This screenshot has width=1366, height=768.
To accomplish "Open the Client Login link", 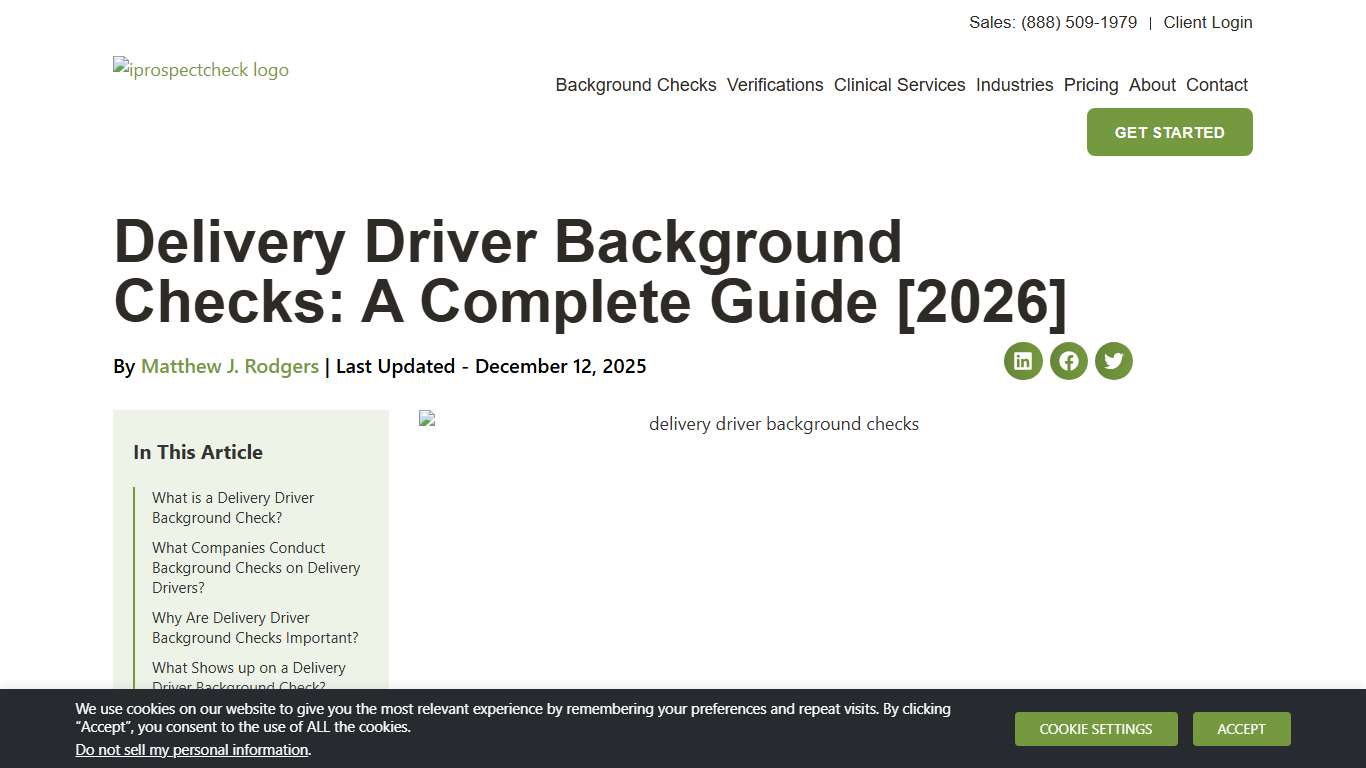I will tap(1207, 22).
